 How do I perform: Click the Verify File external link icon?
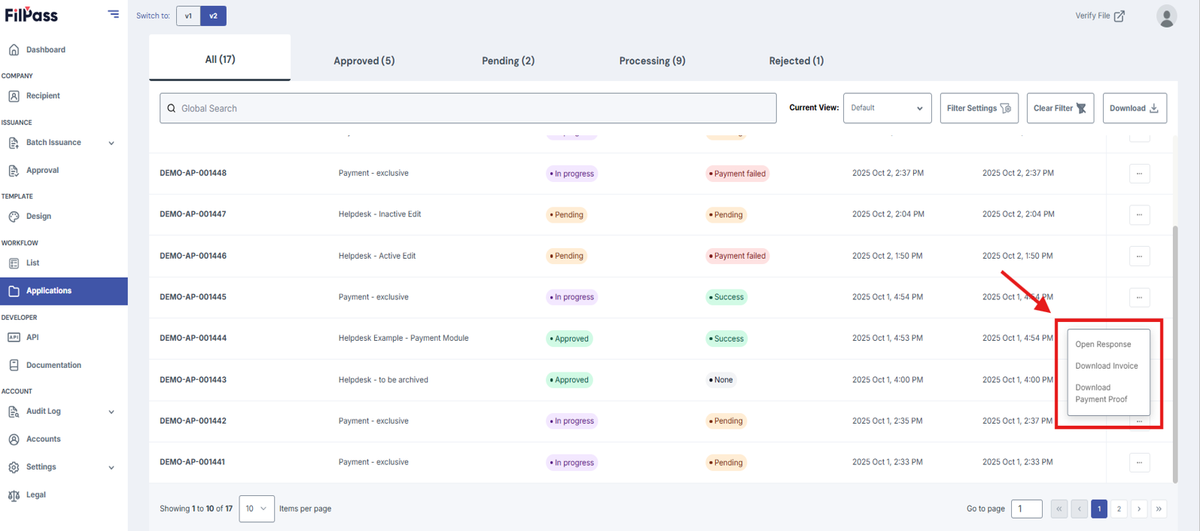point(1119,16)
